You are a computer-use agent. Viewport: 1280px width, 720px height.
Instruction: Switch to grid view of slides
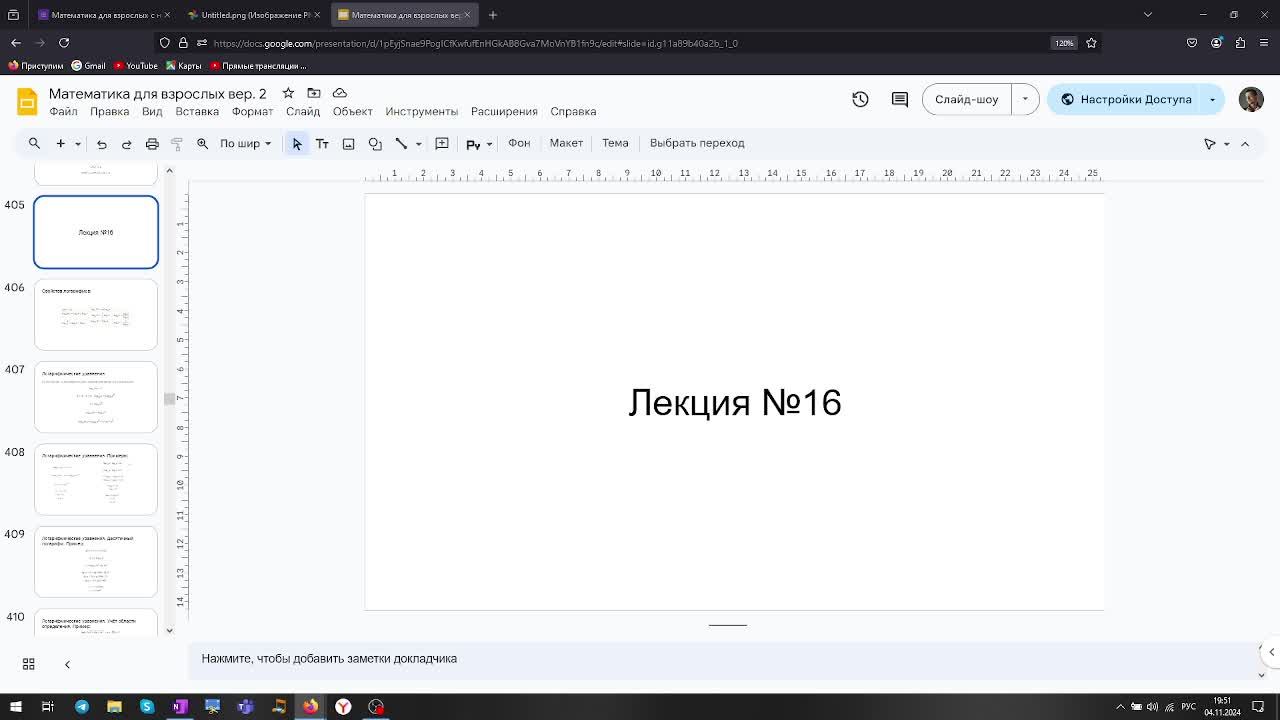click(x=28, y=664)
